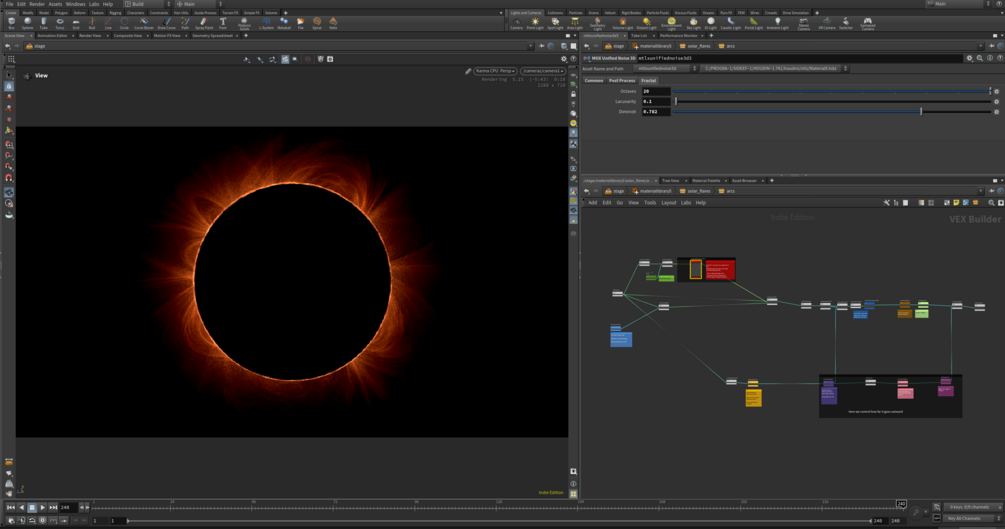Add a Point Light from shelf
Screen dimensions: 1005x529
click(x=535, y=22)
